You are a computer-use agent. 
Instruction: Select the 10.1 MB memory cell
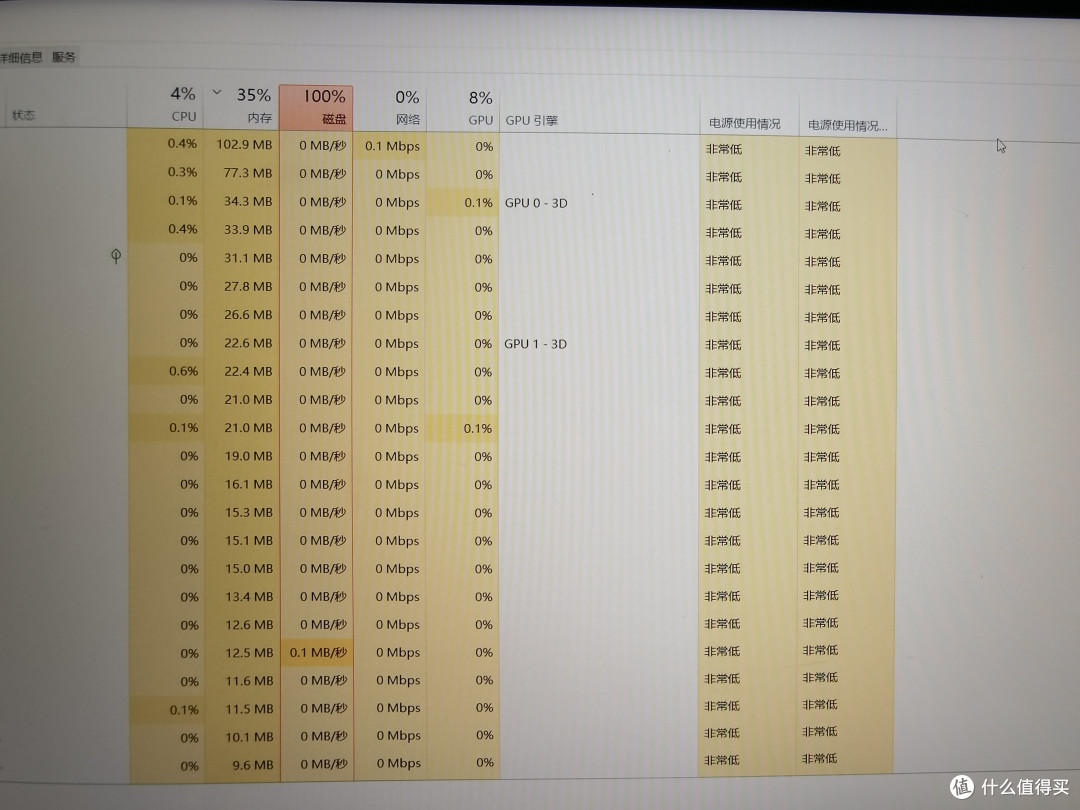click(x=242, y=737)
